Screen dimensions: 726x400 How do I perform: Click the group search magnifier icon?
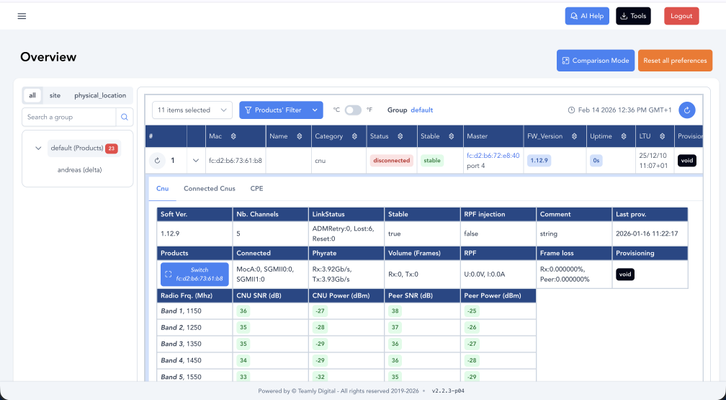click(125, 117)
